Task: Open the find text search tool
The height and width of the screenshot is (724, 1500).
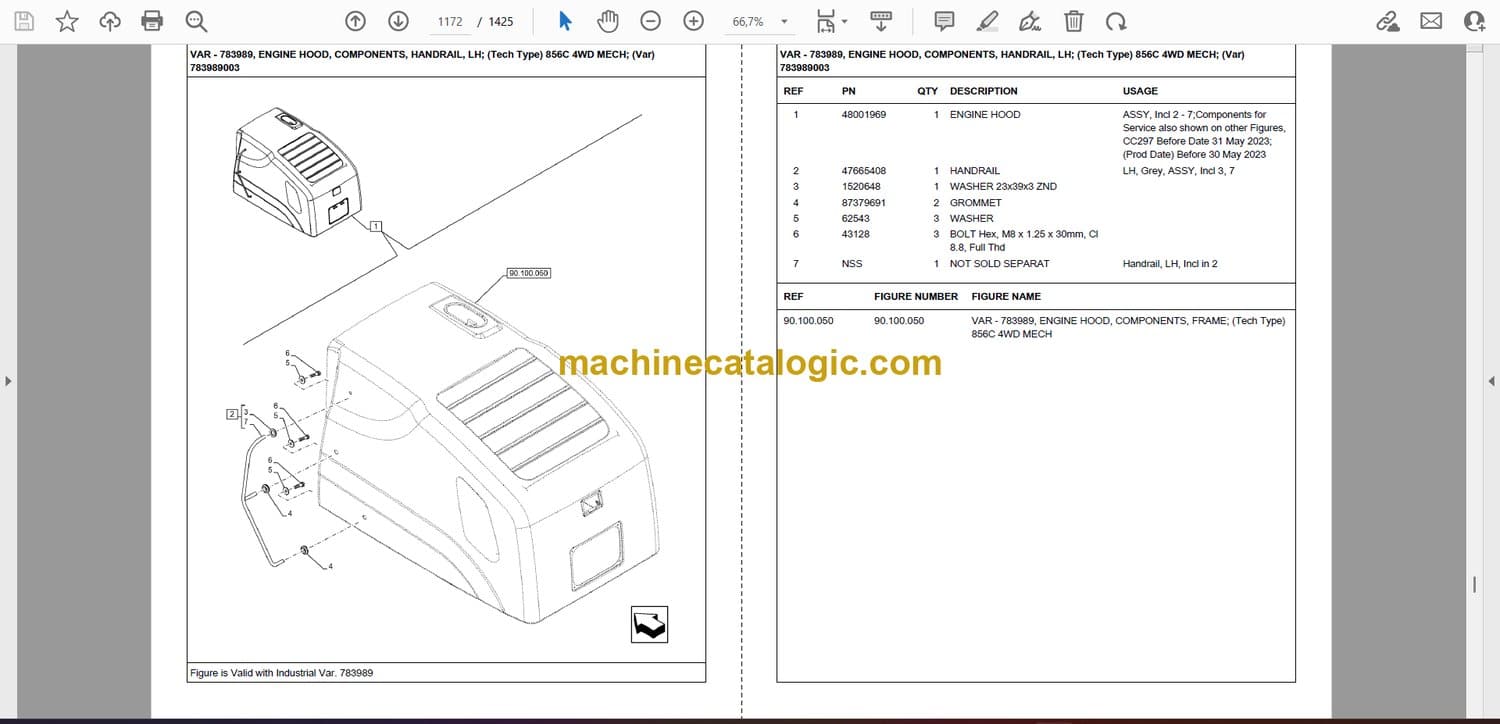Action: 196,21
